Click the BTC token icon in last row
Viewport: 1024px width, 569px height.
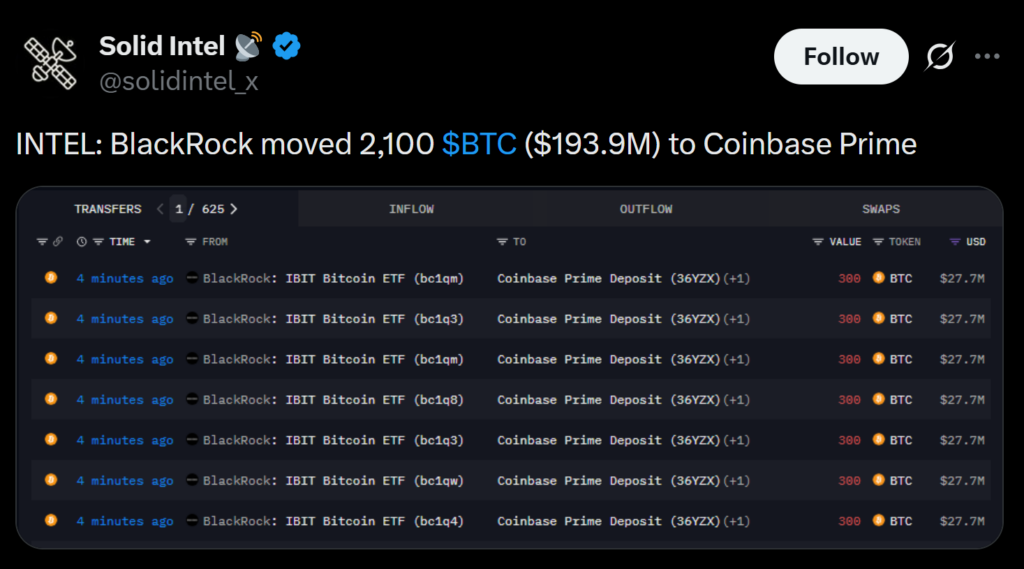click(879, 521)
